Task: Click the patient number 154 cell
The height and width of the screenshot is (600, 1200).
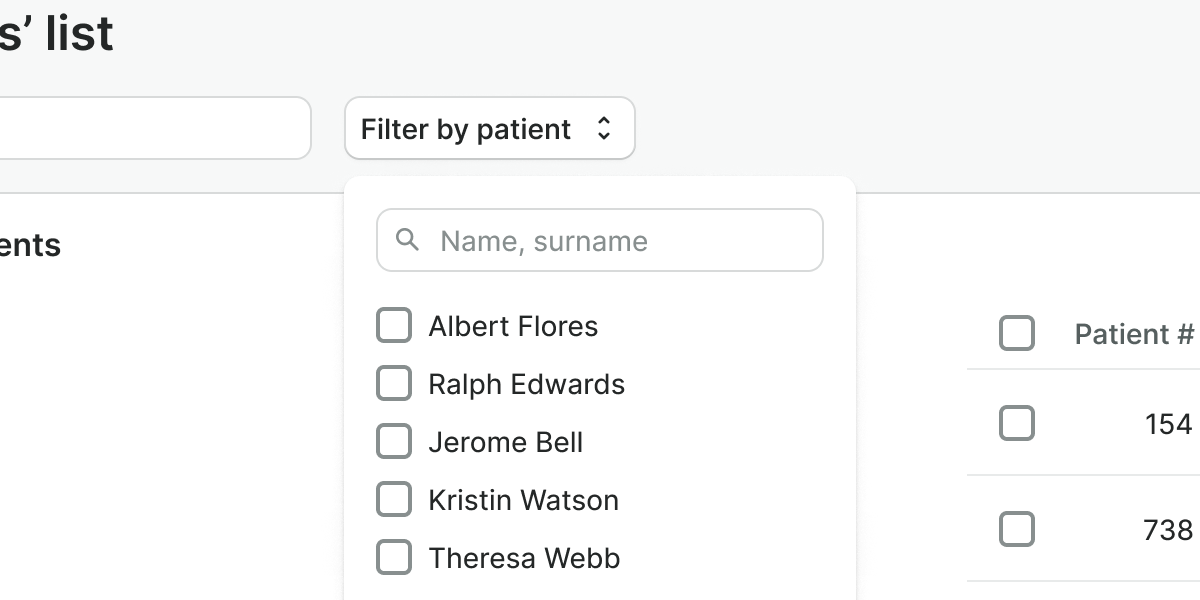Action: click(x=1168, y=424)
